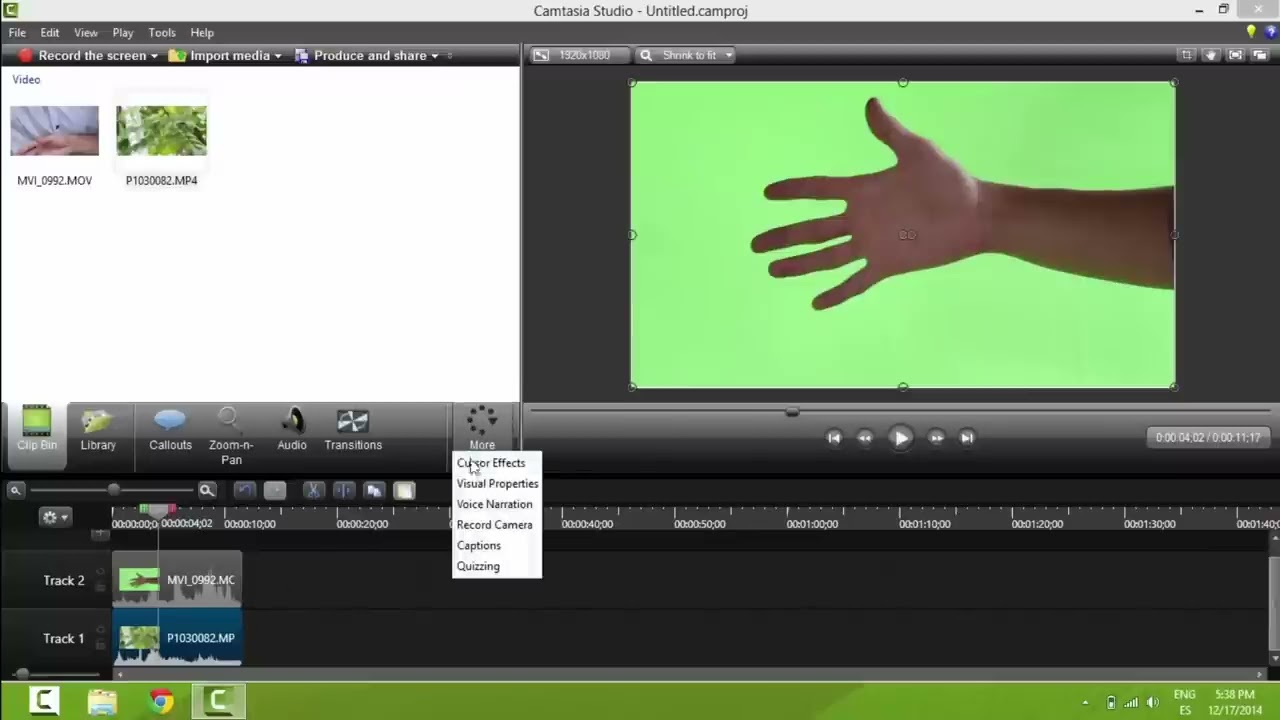The height and width of the screenshot is (720, 1280).
Task: Lock Track 1 with its lock icon
Action: pos(100,645)
